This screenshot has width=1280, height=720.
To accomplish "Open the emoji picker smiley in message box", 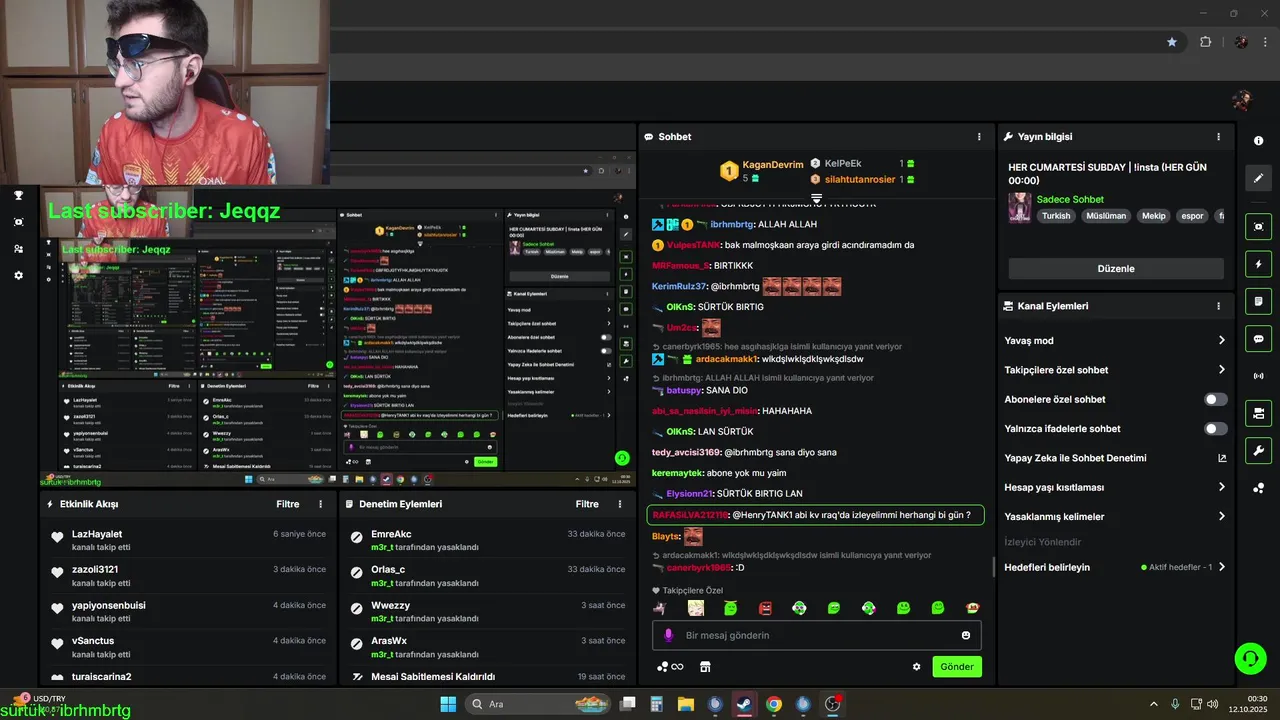I will tap(966, 635).
